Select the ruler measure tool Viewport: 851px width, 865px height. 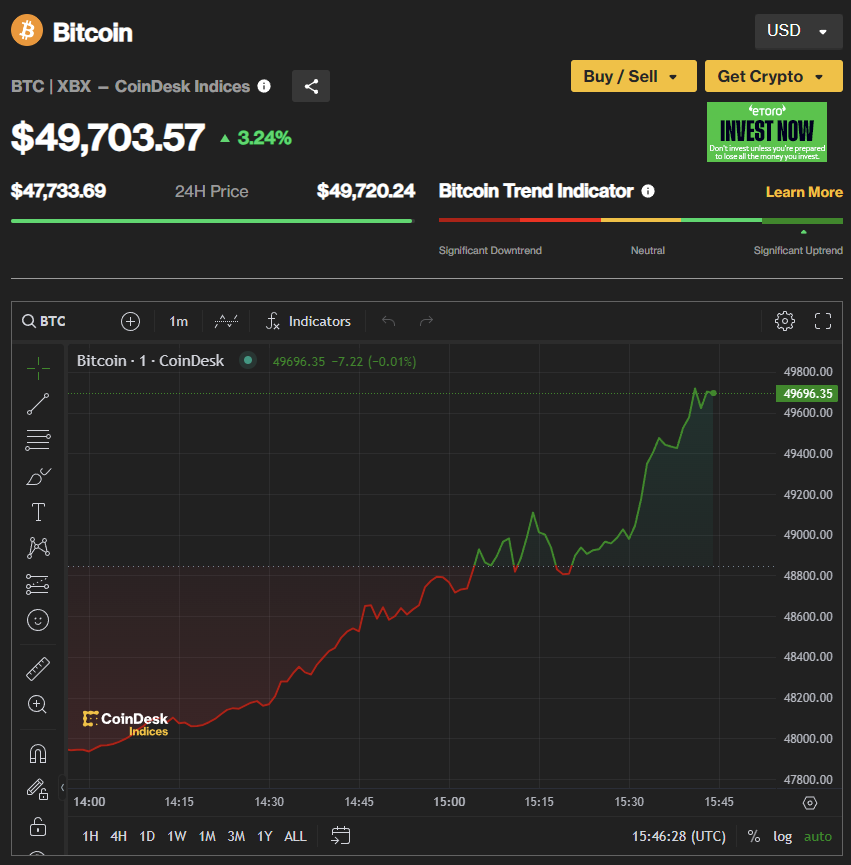click(38, 669)
